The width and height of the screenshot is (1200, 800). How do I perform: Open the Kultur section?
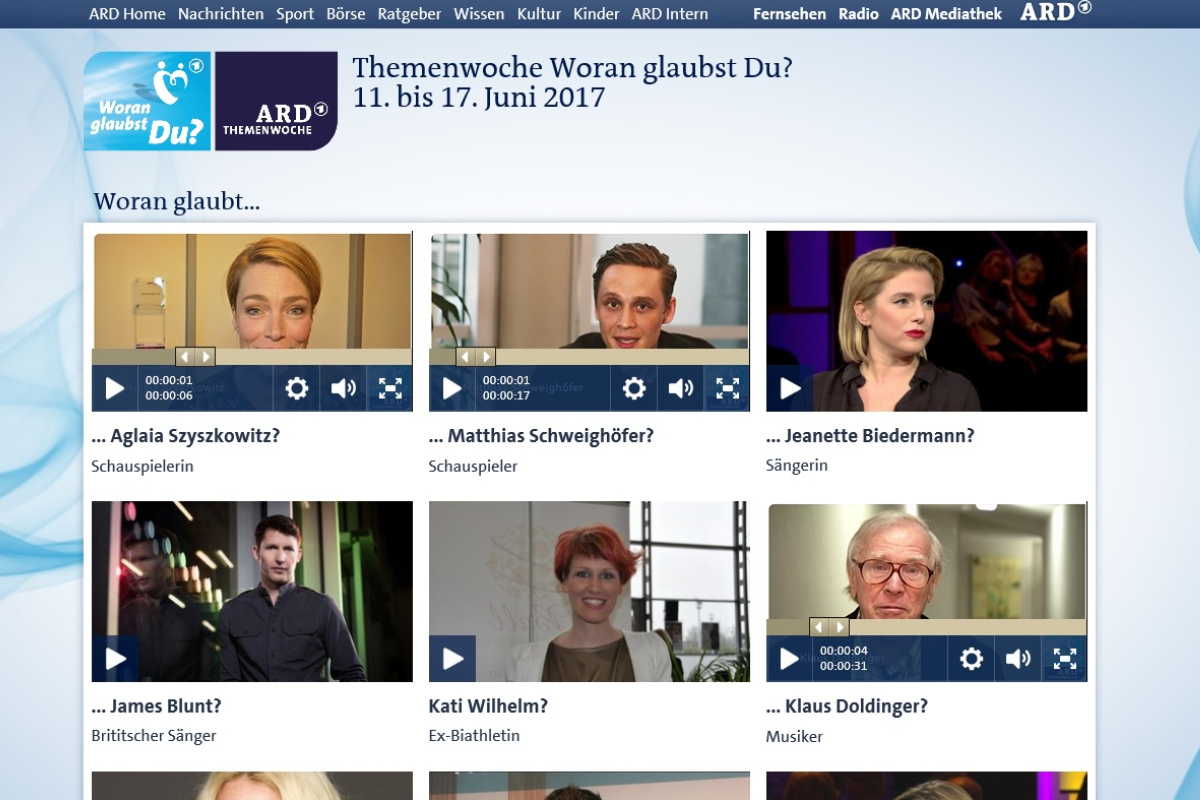point(539,14)
